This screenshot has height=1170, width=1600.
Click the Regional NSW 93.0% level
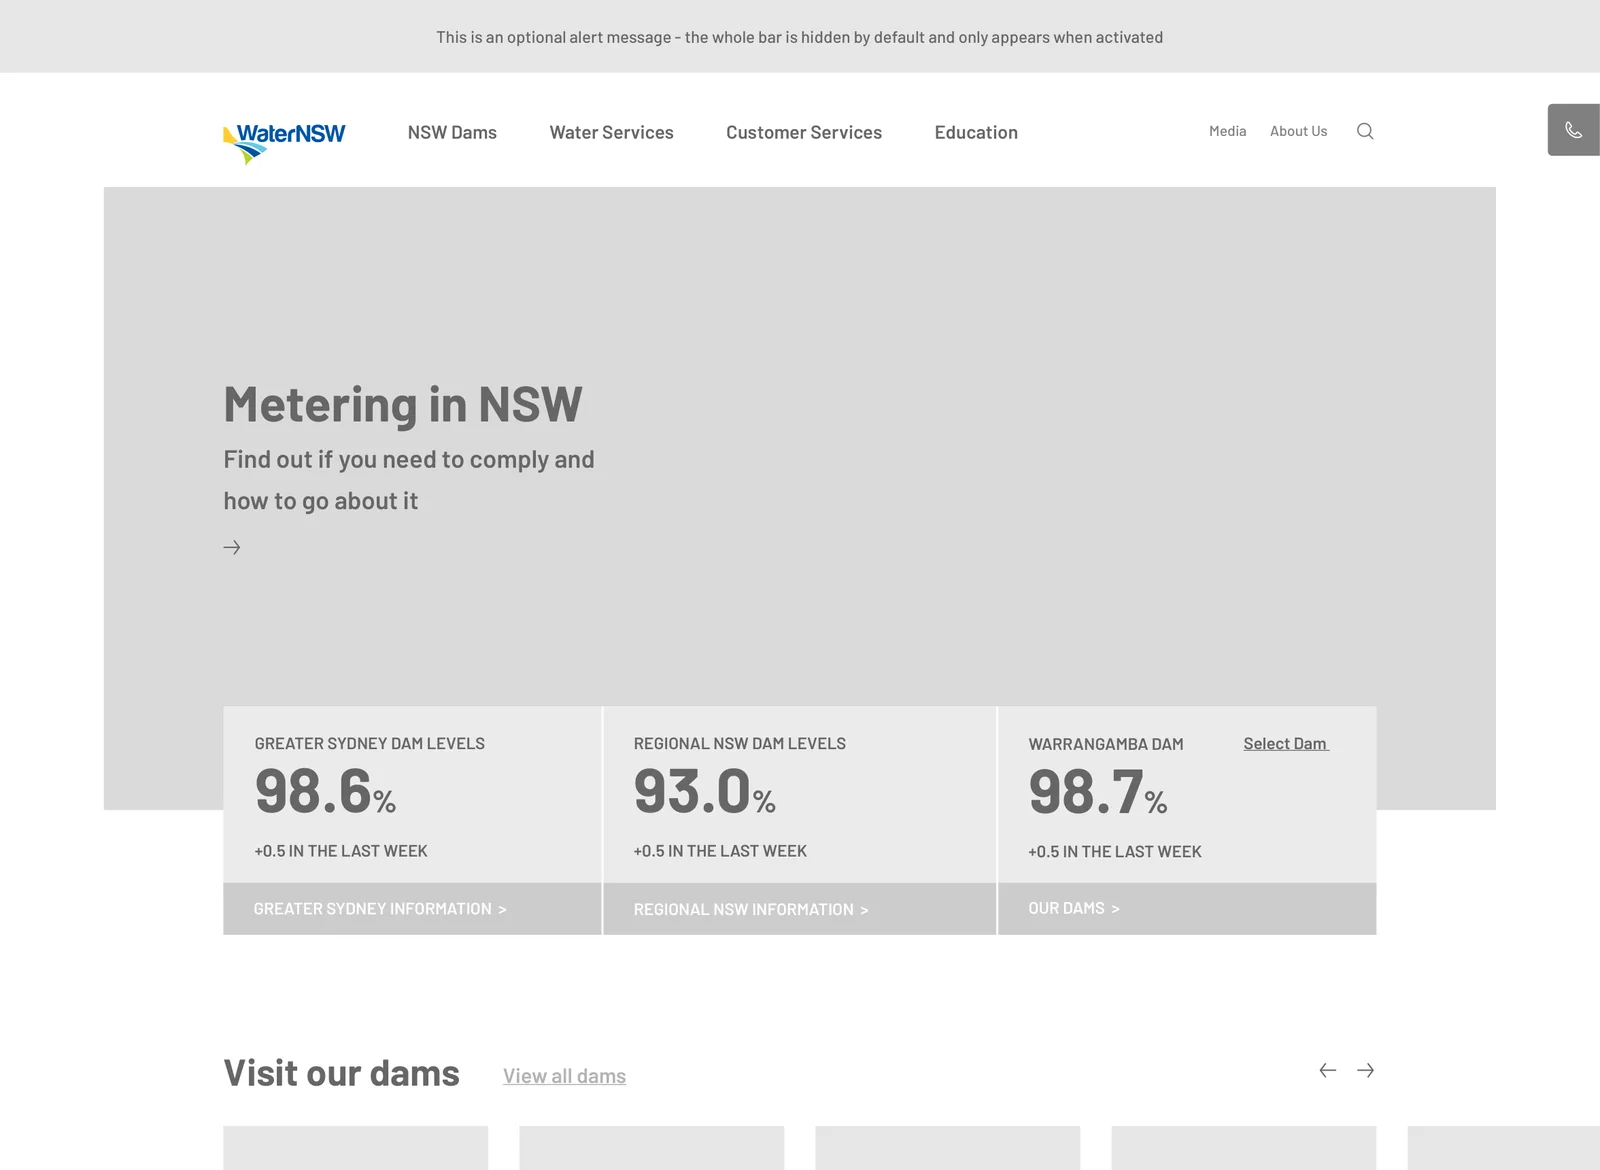pos(705,791)
